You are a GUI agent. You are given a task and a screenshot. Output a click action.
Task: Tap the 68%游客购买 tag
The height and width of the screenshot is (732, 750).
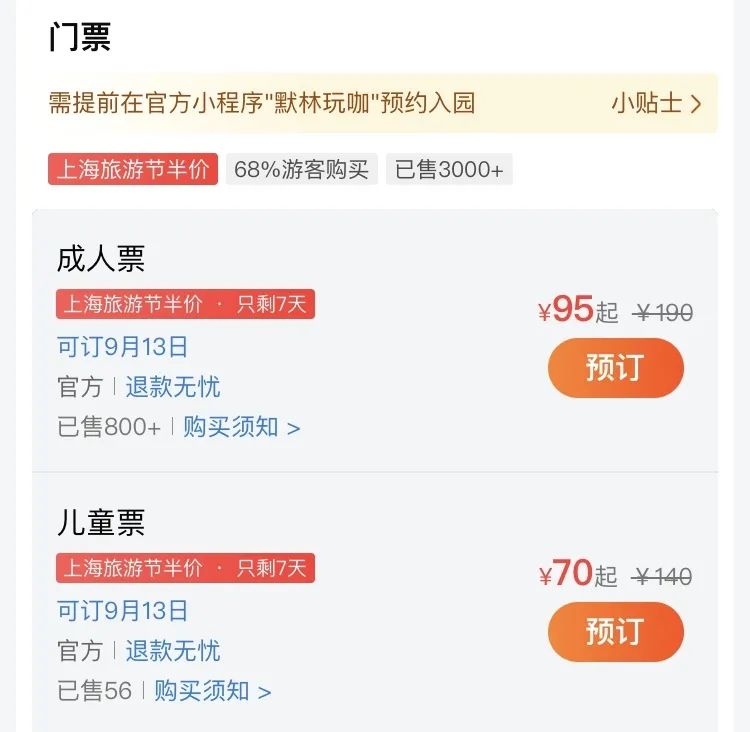coord(302,169)
